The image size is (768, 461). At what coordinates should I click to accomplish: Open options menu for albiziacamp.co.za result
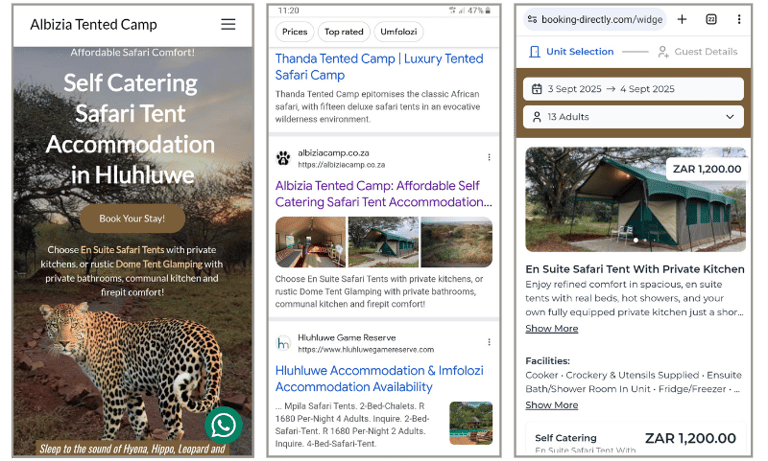click(489, 157)
